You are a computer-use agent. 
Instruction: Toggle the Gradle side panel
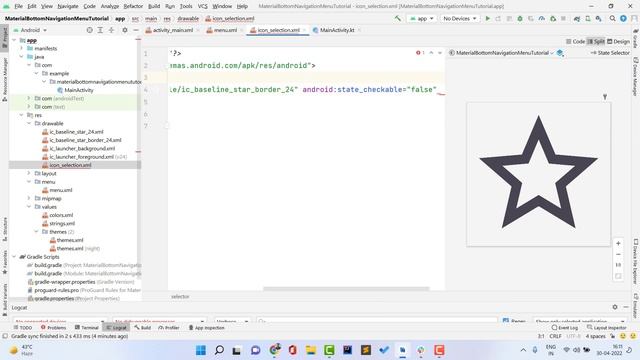coord(636,38)
